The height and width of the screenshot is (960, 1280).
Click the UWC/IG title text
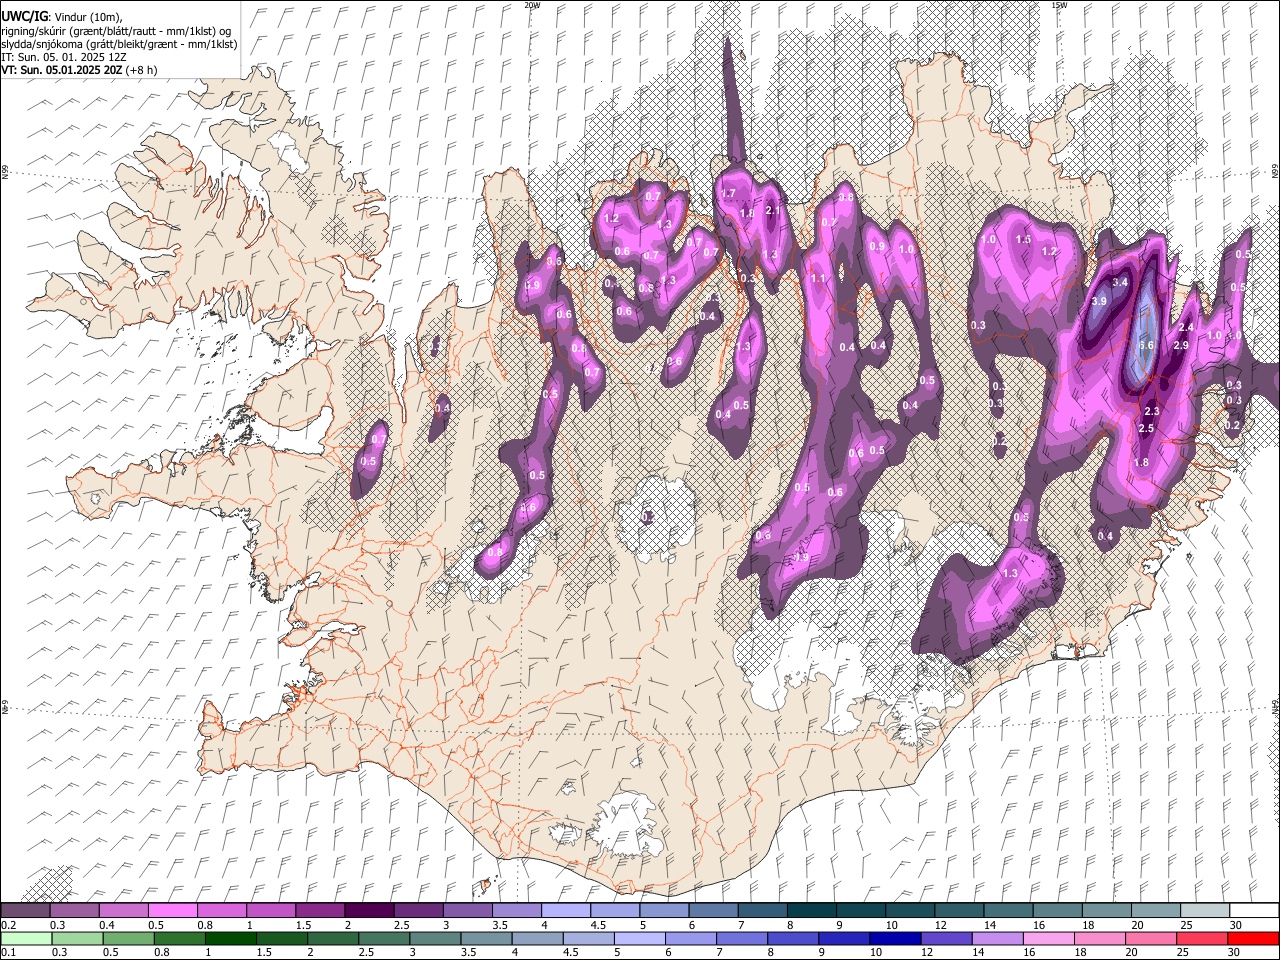(24, 17)
